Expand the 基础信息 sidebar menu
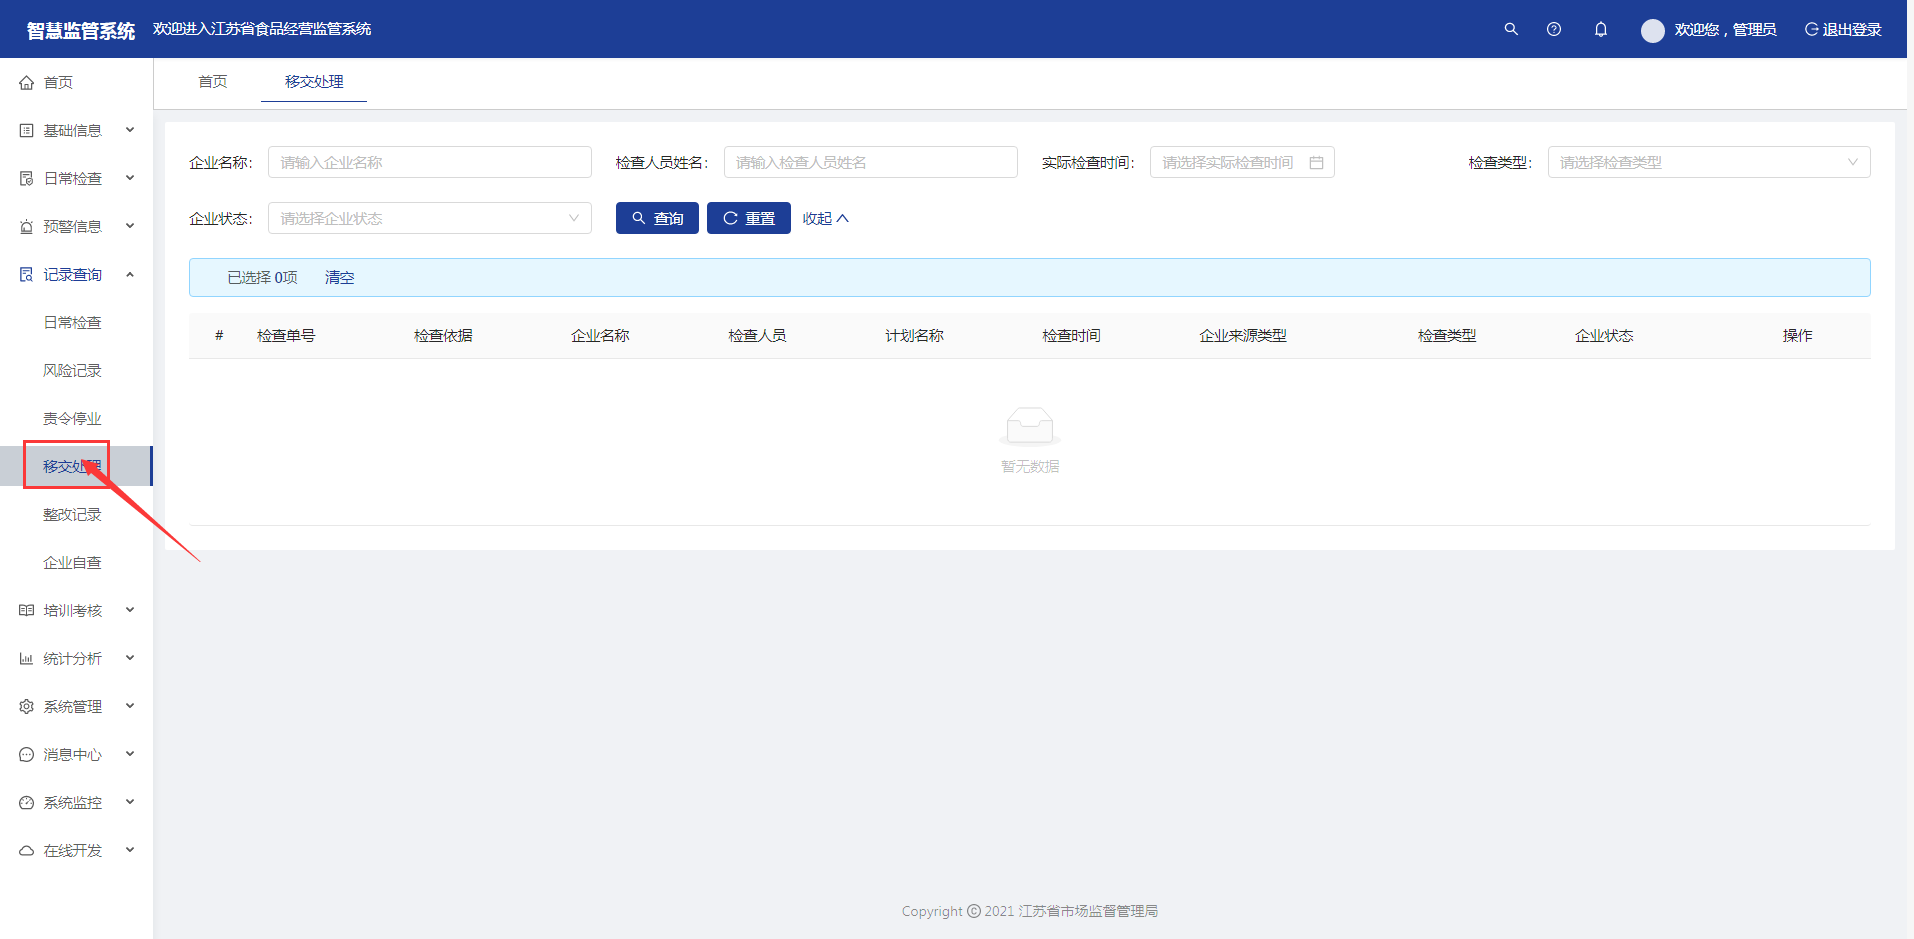This screenshot has height=939, width=1914. (76, 131)
